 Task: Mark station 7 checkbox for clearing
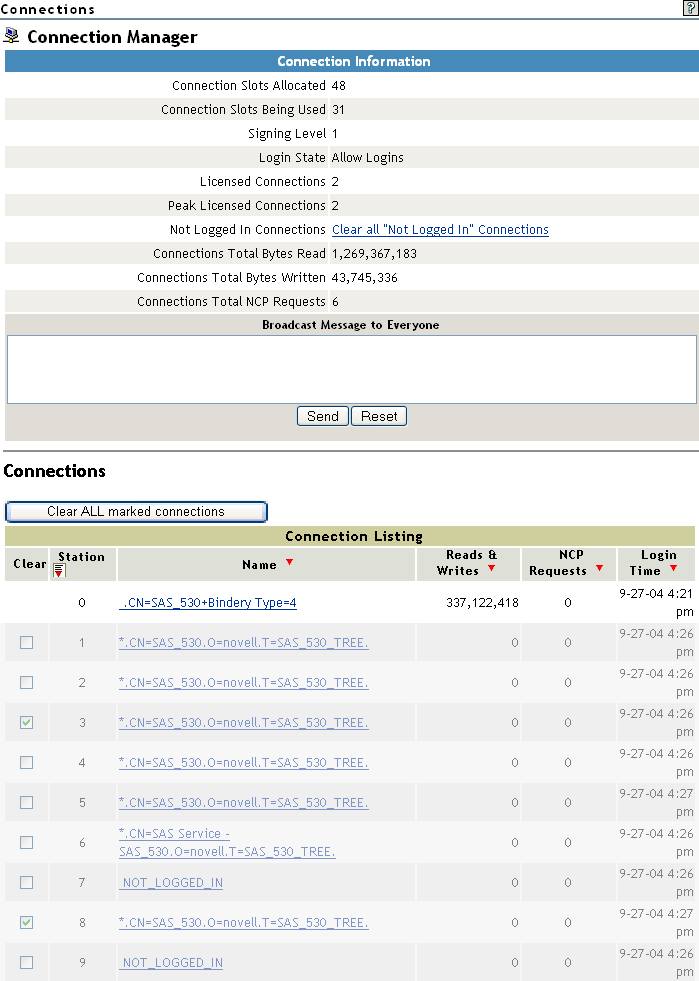(x=26, y=883)
